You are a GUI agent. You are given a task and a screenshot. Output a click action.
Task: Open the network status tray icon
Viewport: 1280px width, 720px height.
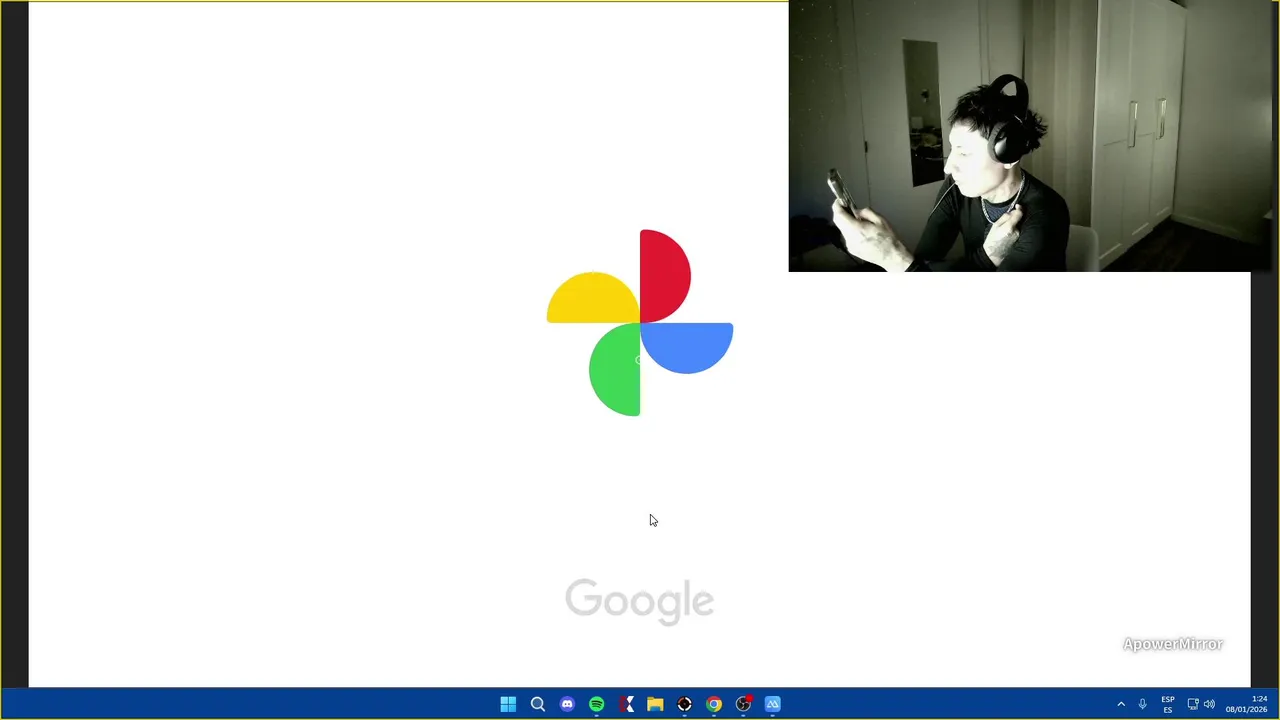coord(1193,704)
